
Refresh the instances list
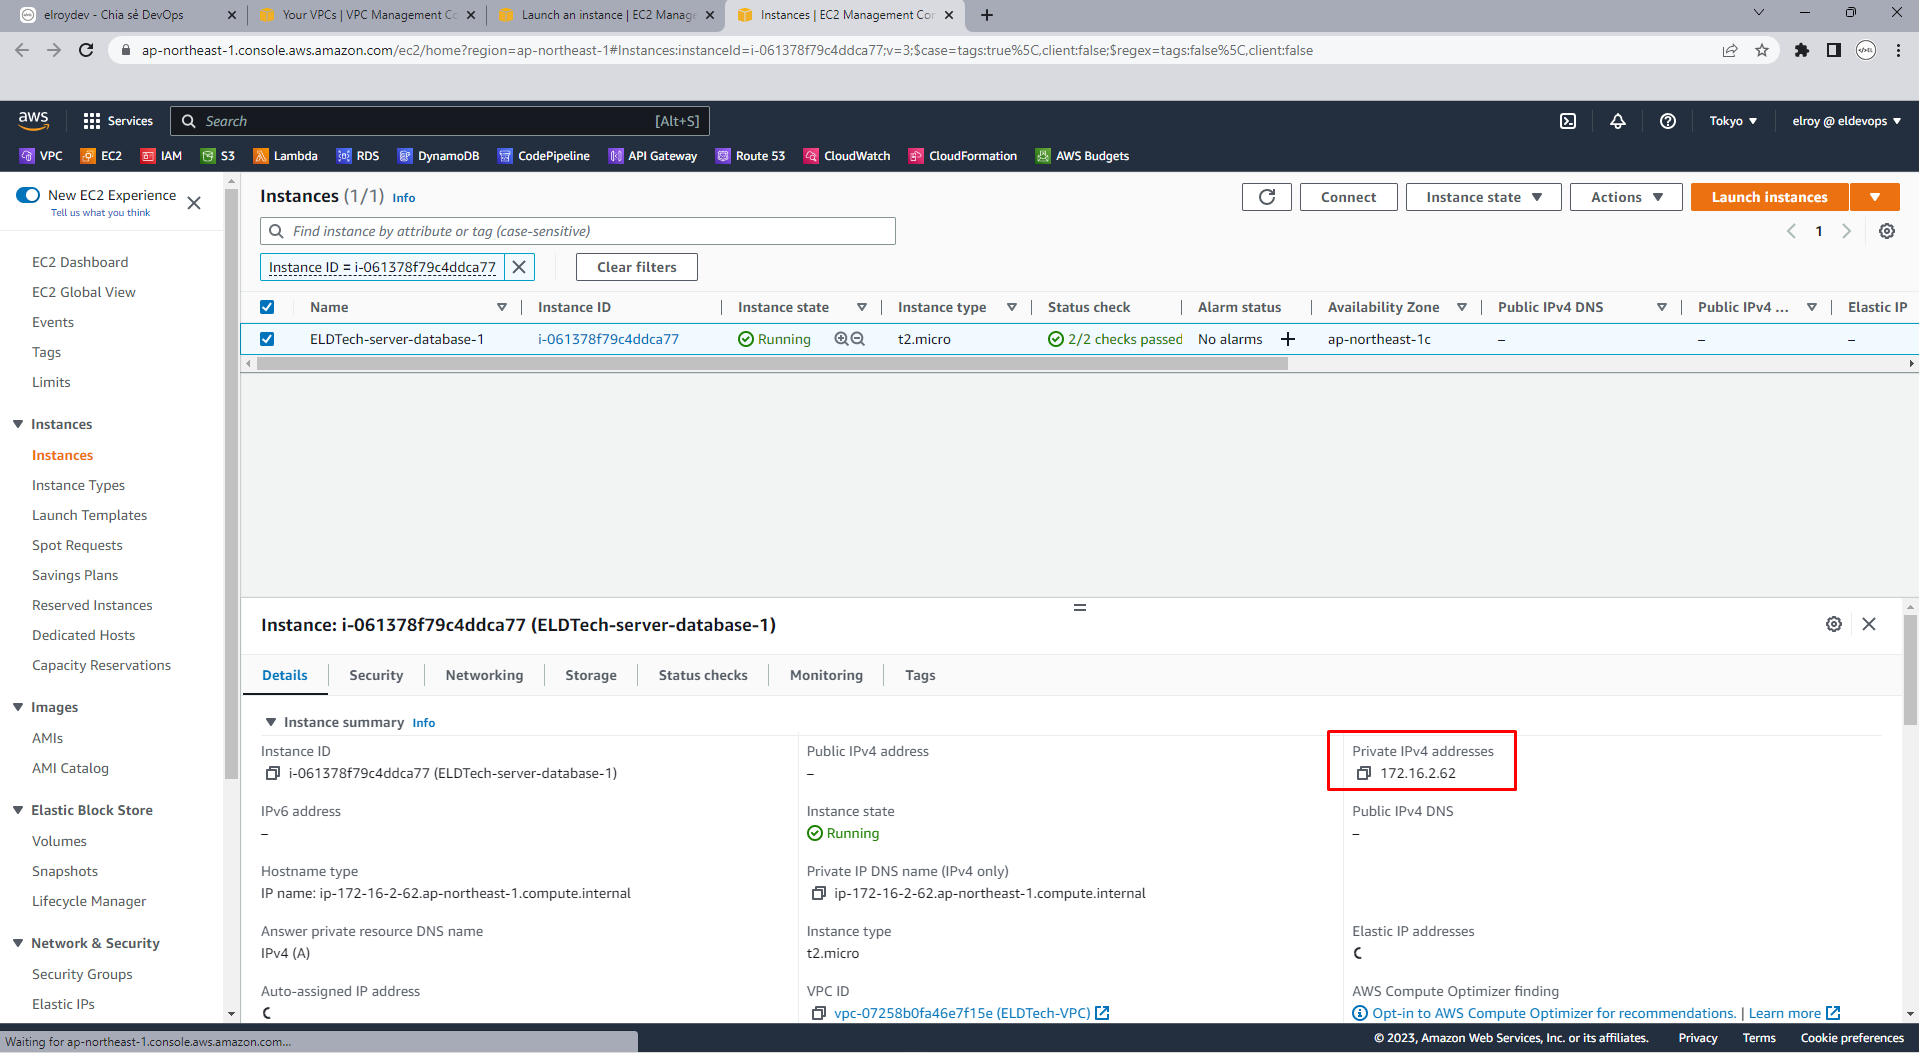click(x=1267, y=197)
